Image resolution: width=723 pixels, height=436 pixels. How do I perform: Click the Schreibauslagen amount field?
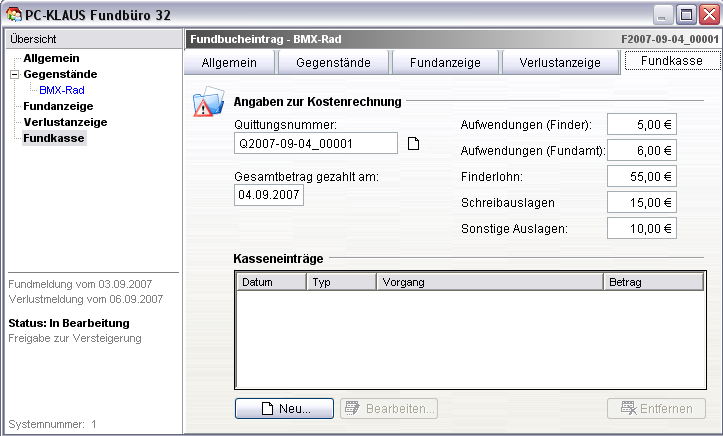[x=642, y=202]
